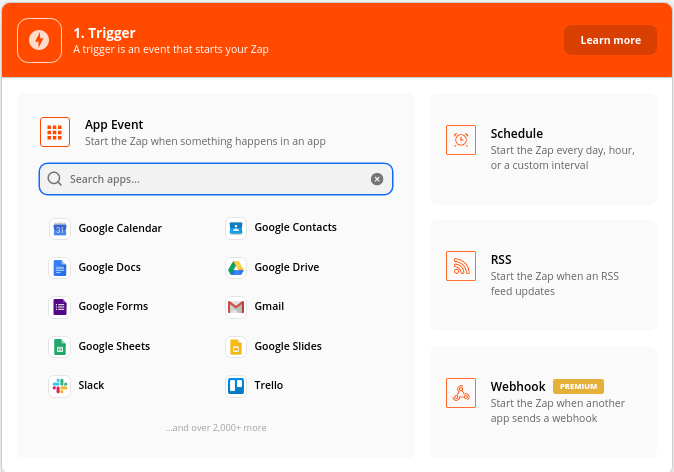Click 'Start the Zap when something happens' text
Viewport: 674px width, 472px height.
(205, 141)
